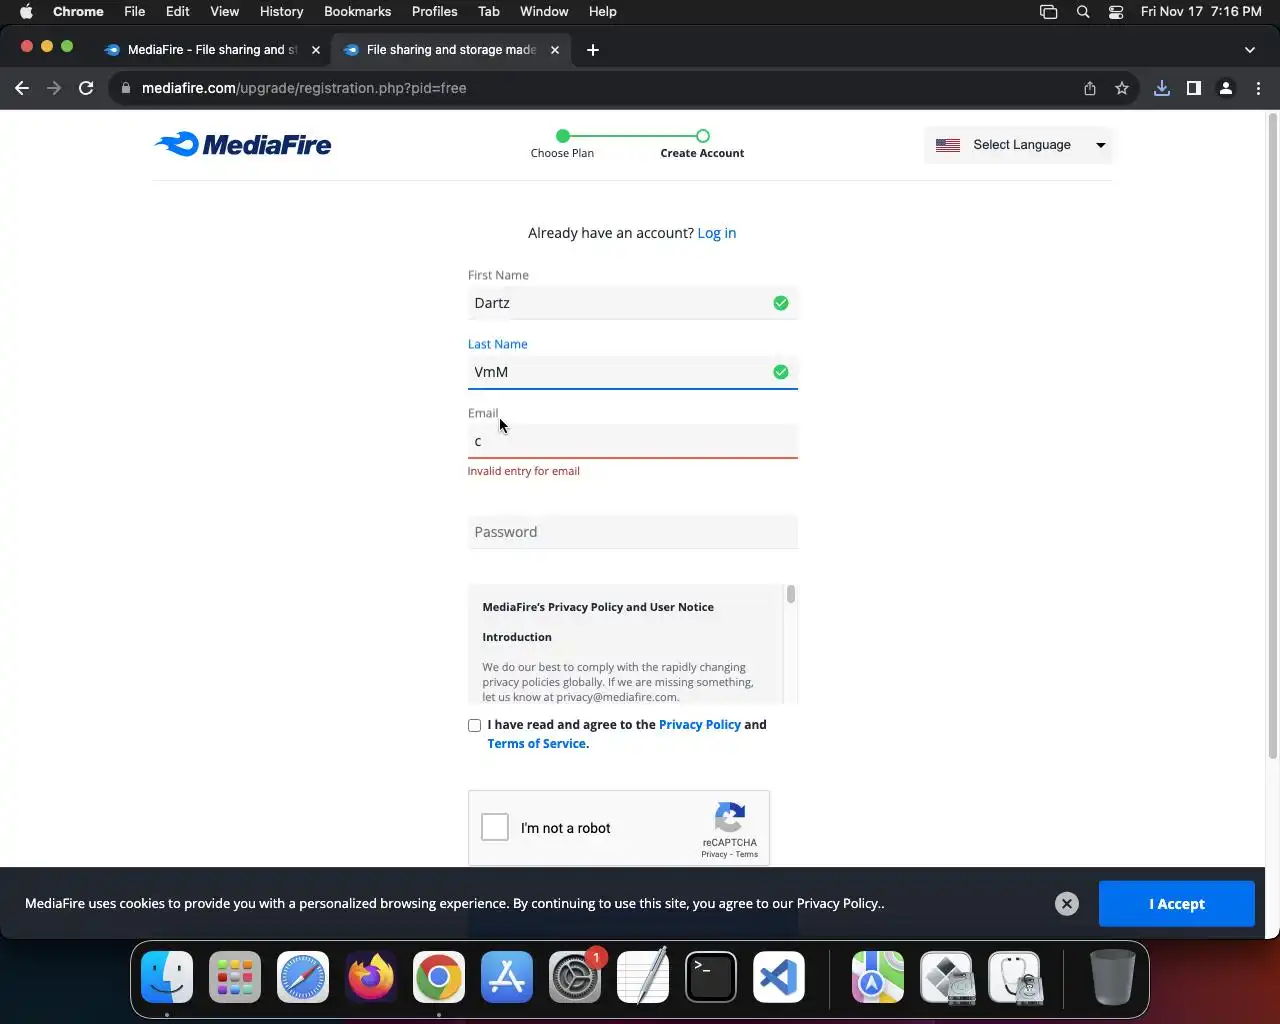Click the Choose Plan step indicator
Image resolution: width=1280 pixels, height=1024 pixels.
(x=562, y=144)
